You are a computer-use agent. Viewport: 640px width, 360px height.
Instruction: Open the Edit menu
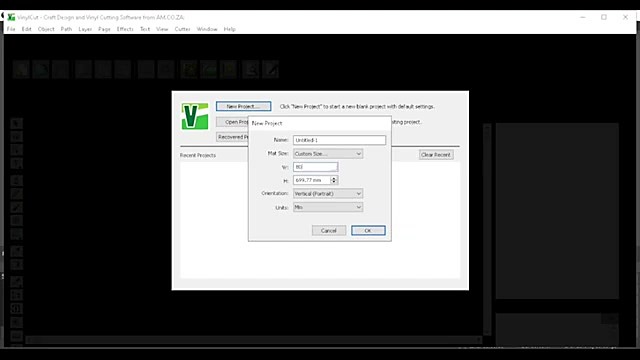27,29
